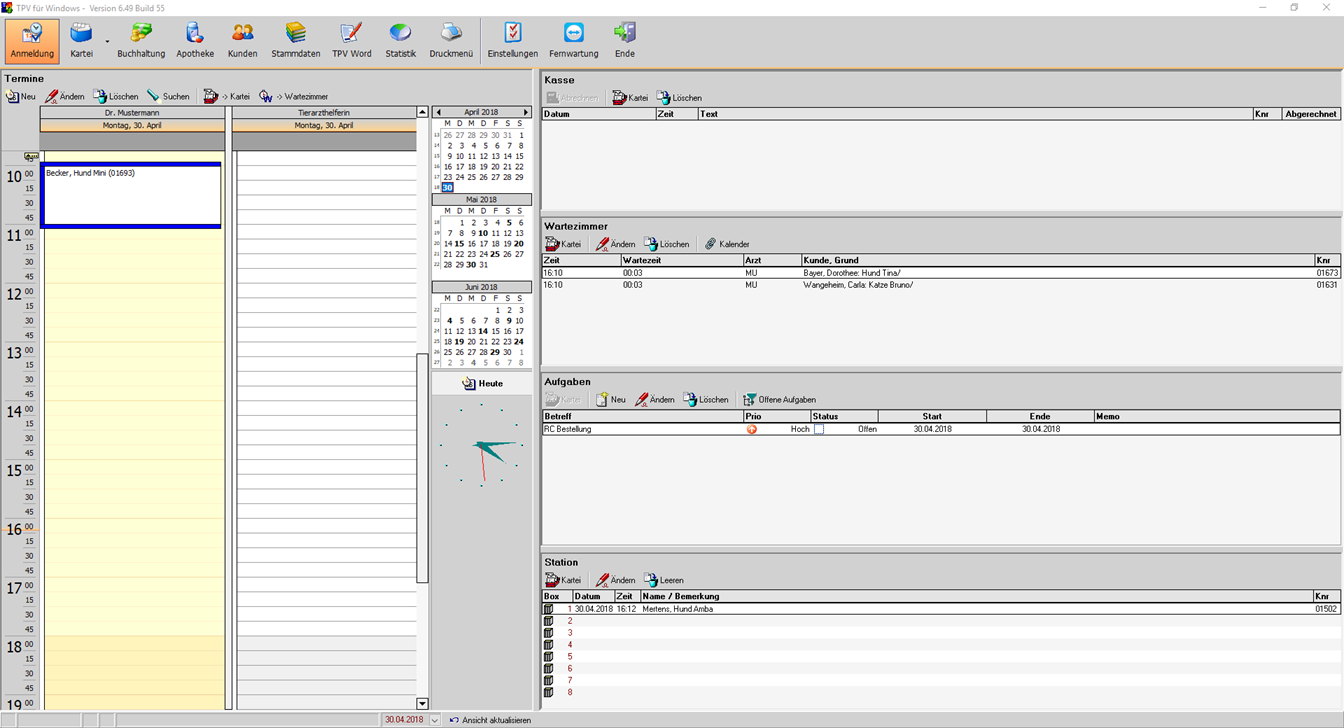Click Ansicht aktualisieren in the status bar

coord(490,720)
